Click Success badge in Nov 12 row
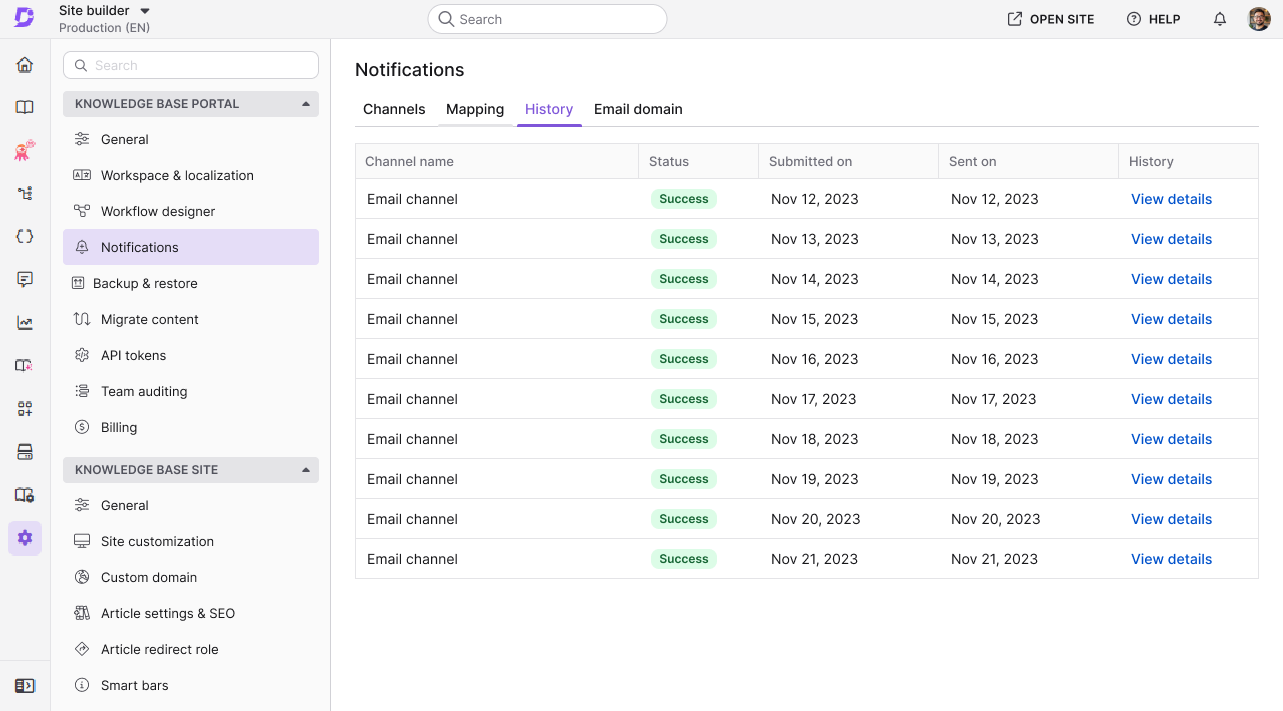This screenshot has width=1283, height=711. [684, 199]
